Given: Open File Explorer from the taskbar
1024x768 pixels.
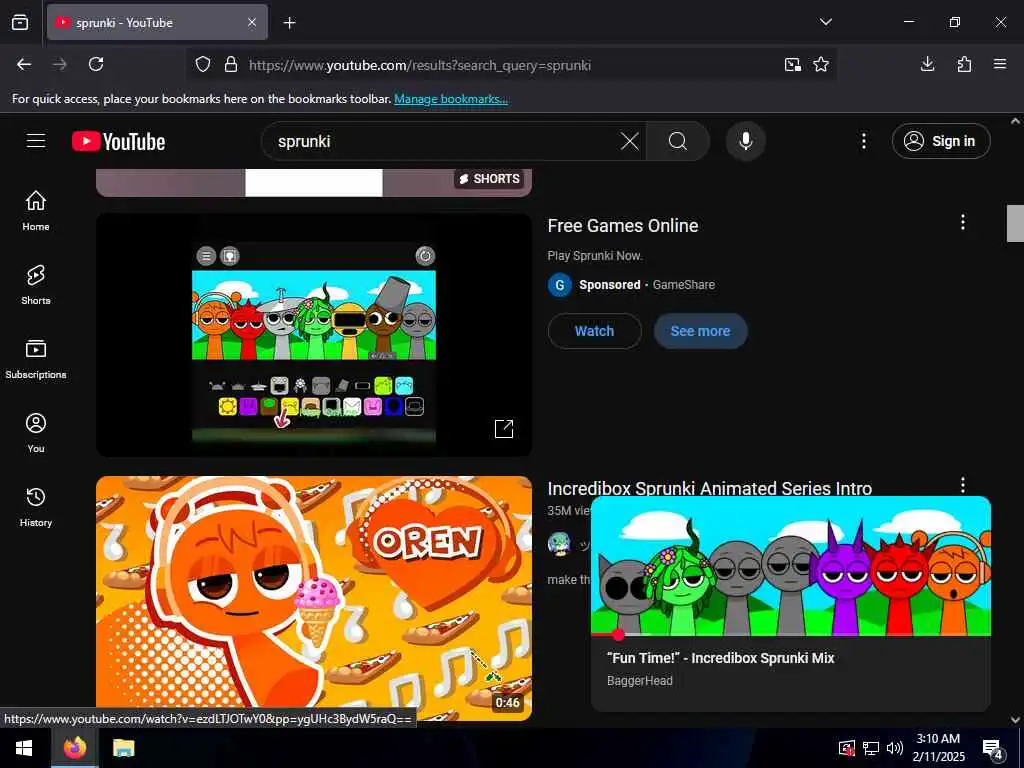Looking at the screenshot, I should [x=123, y=748].
